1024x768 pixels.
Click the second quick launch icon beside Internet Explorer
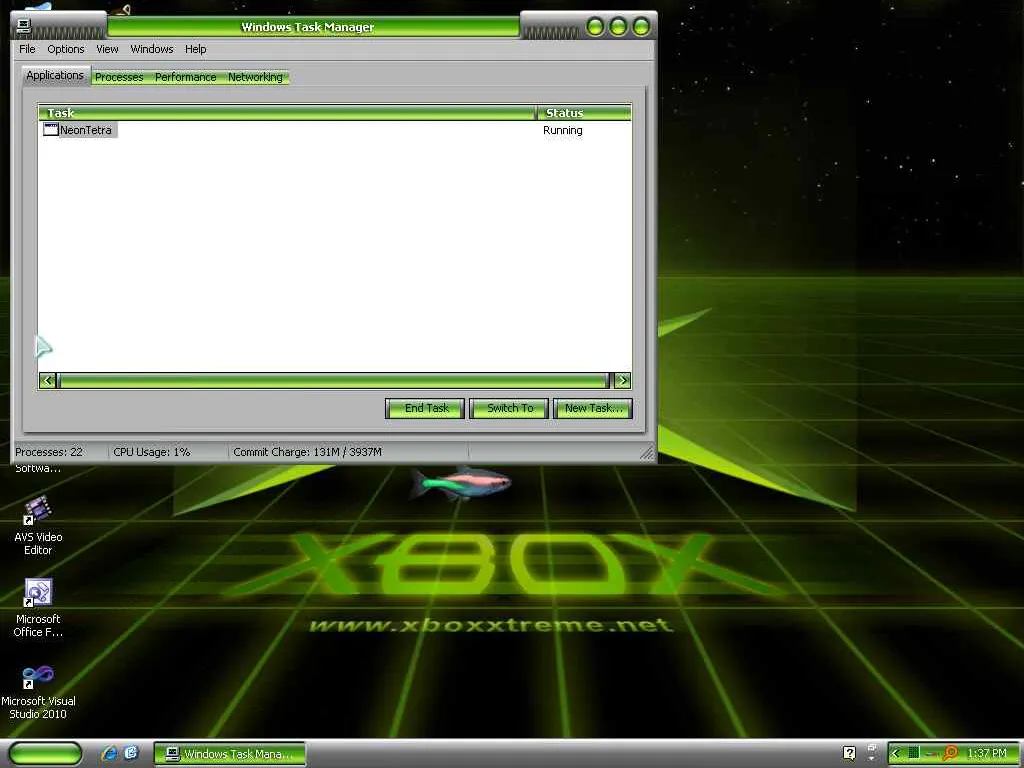coord(131,753)
